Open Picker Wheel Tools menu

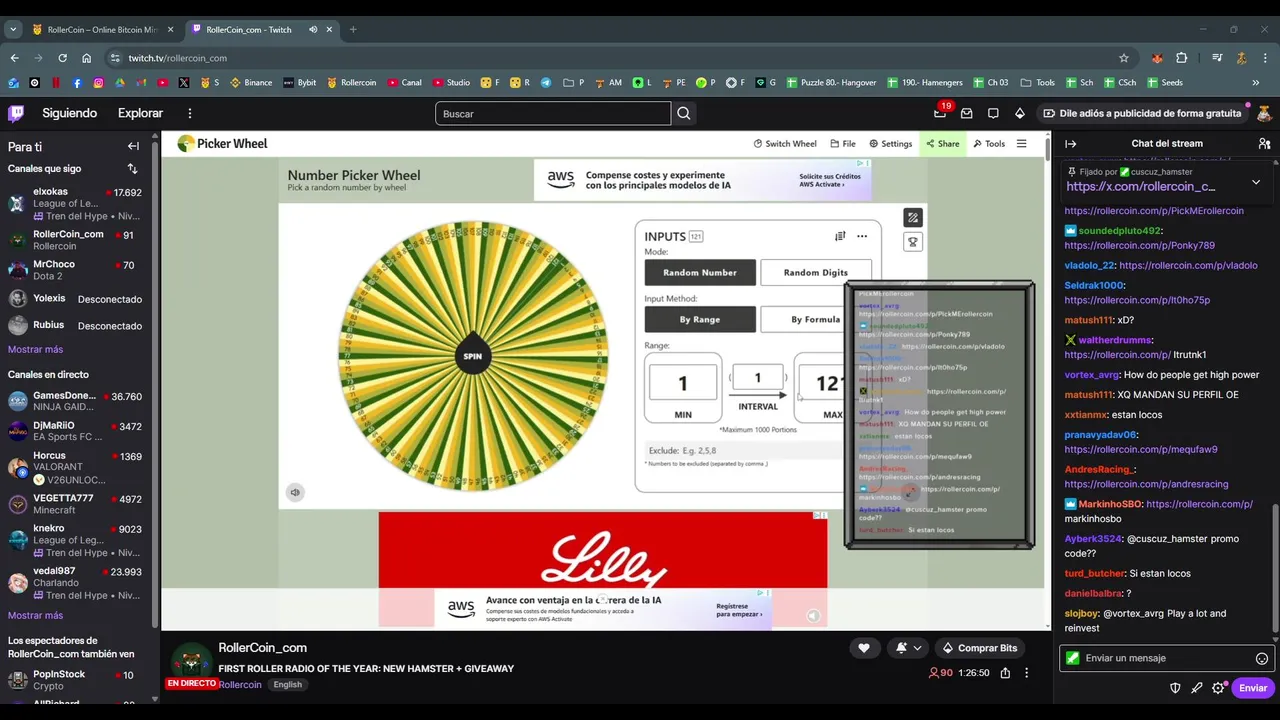tap(989, 143)
